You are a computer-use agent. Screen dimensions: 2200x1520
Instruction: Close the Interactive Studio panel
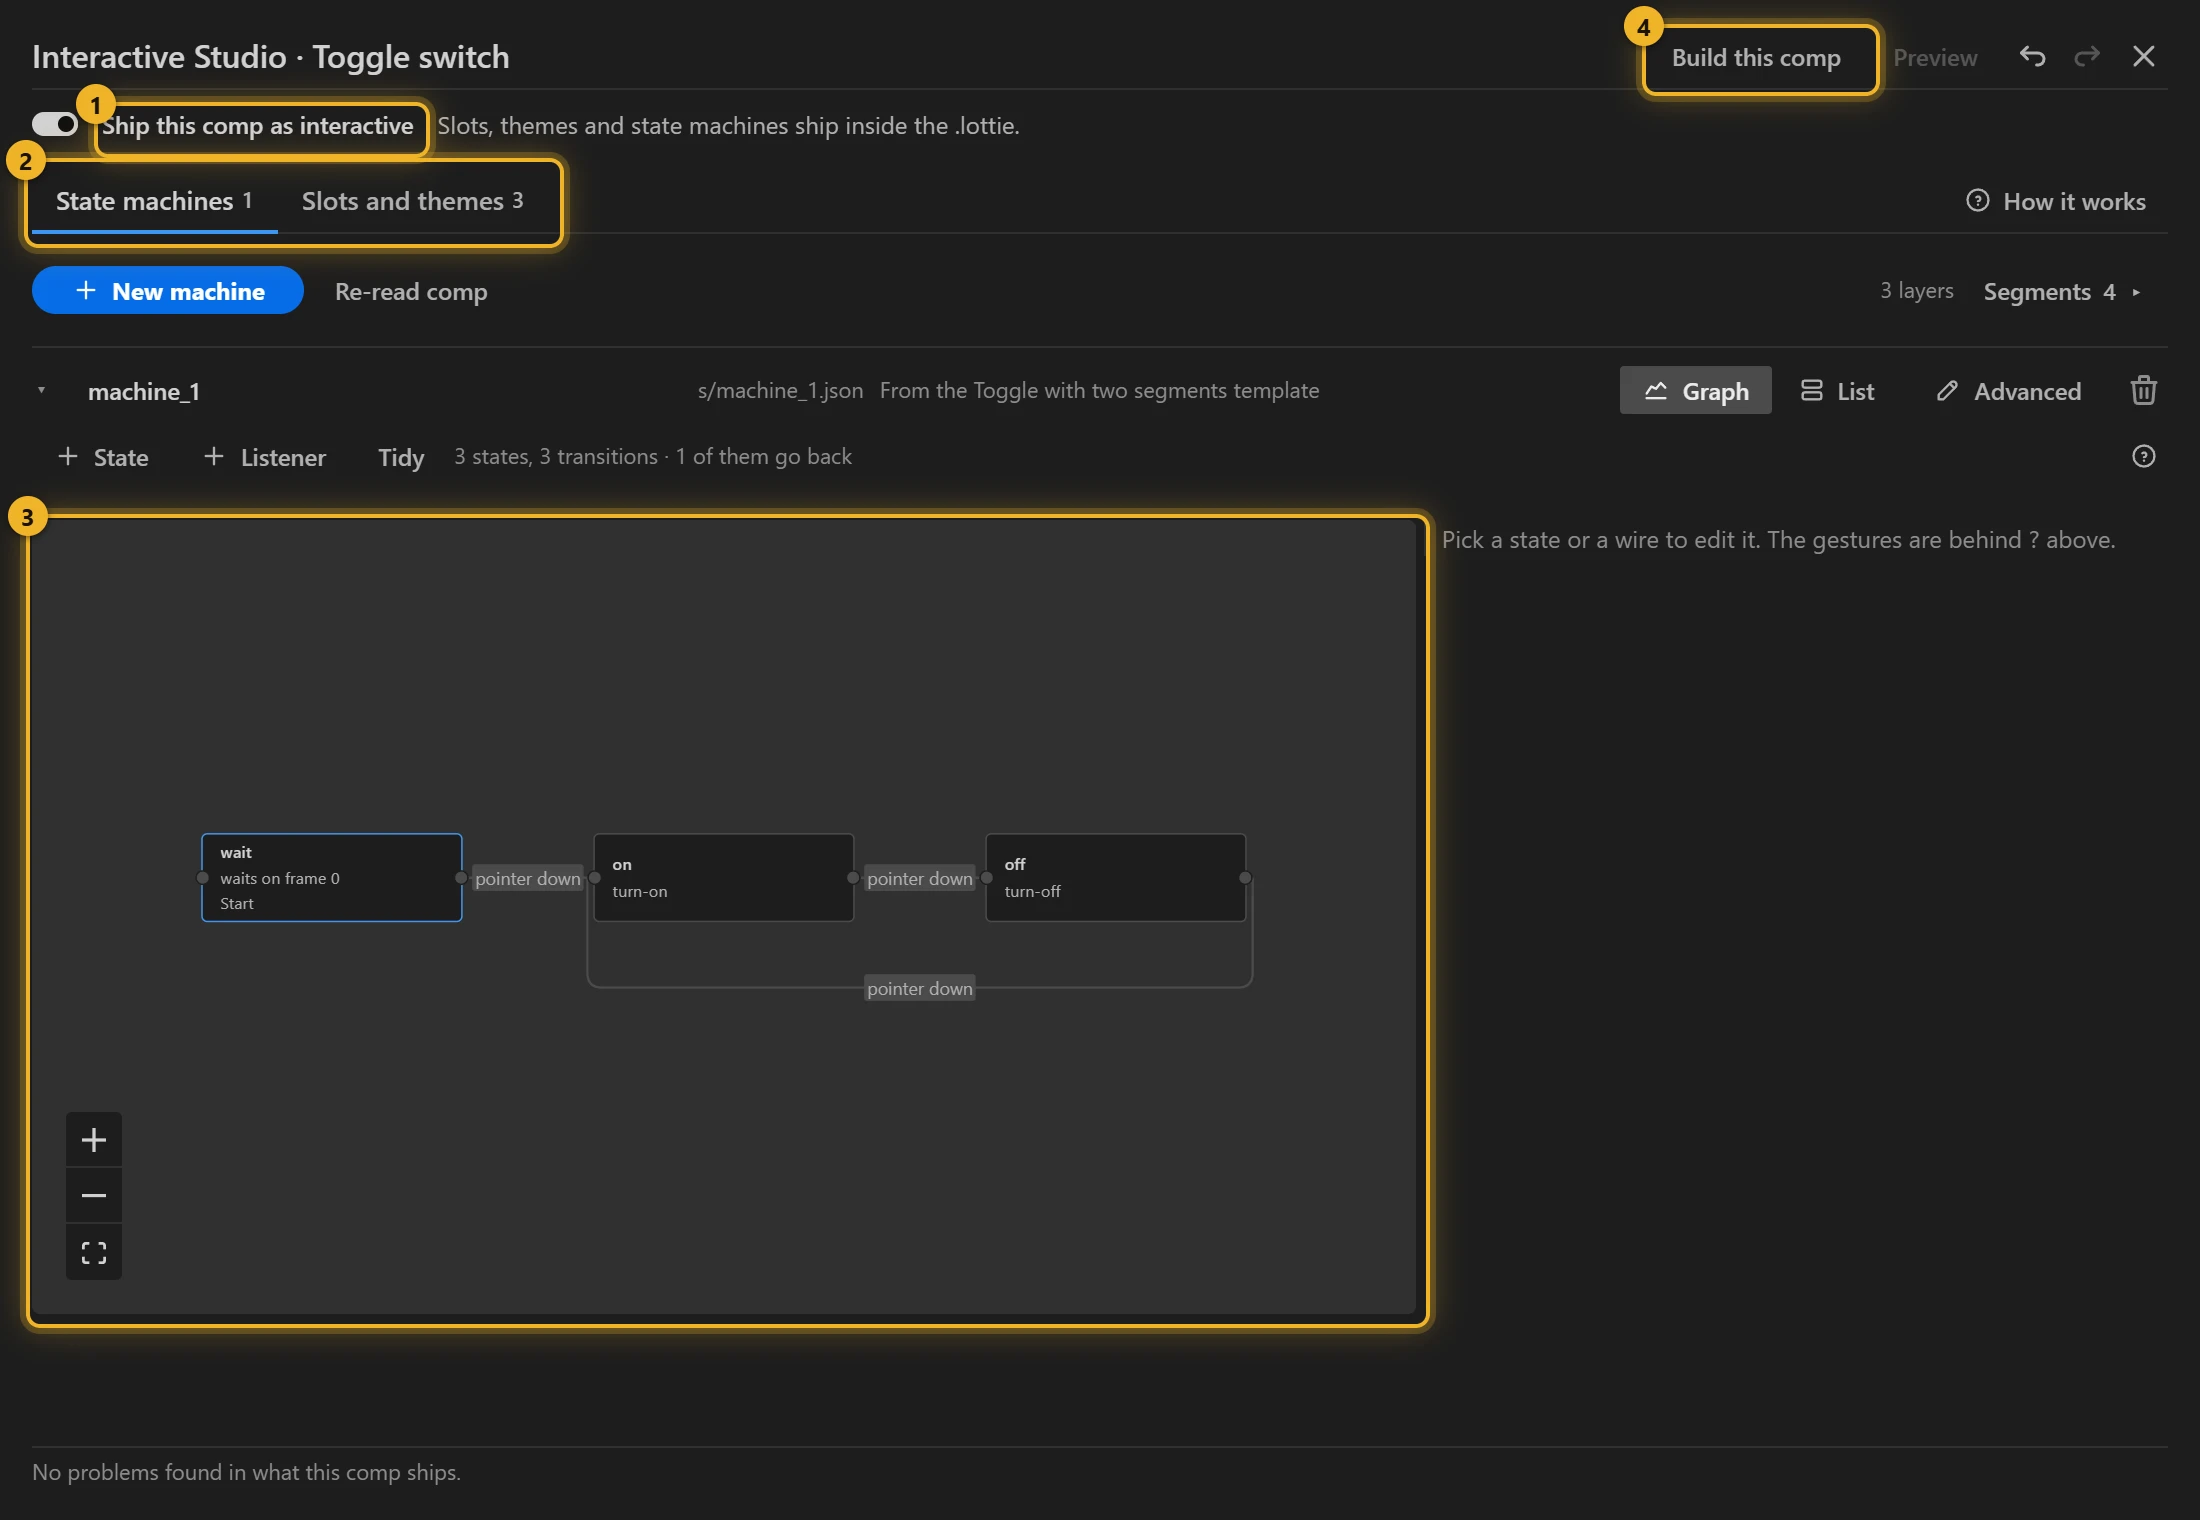2144,56
